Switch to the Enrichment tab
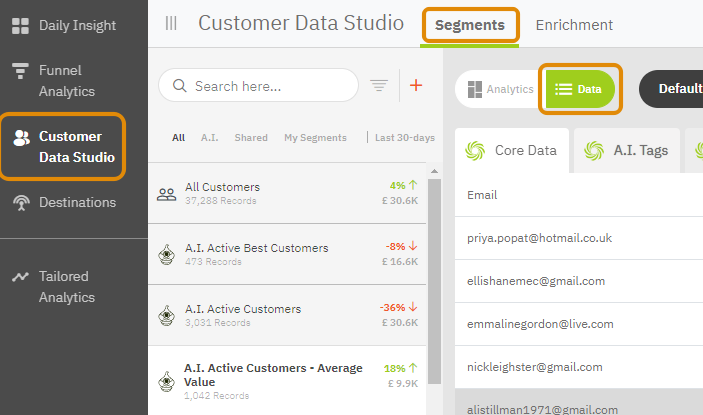The height and width of the screenshot is (415, 703). pyautogui.click(x=574, y=25)
